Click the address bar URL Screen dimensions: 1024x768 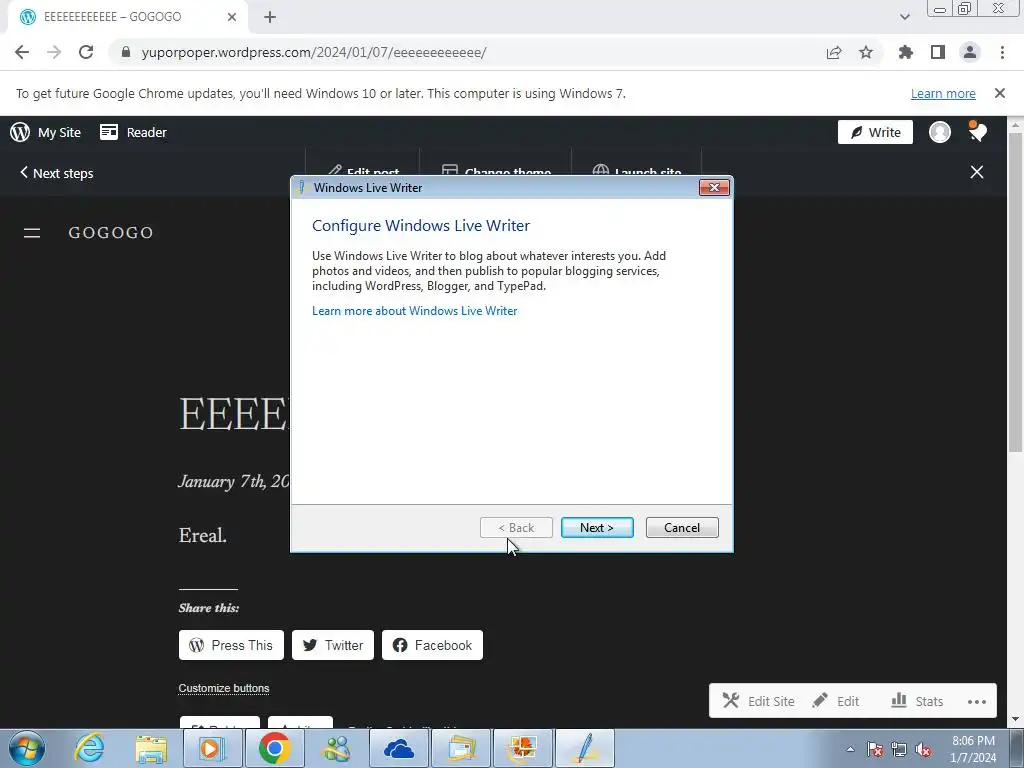tap(314, 52)
